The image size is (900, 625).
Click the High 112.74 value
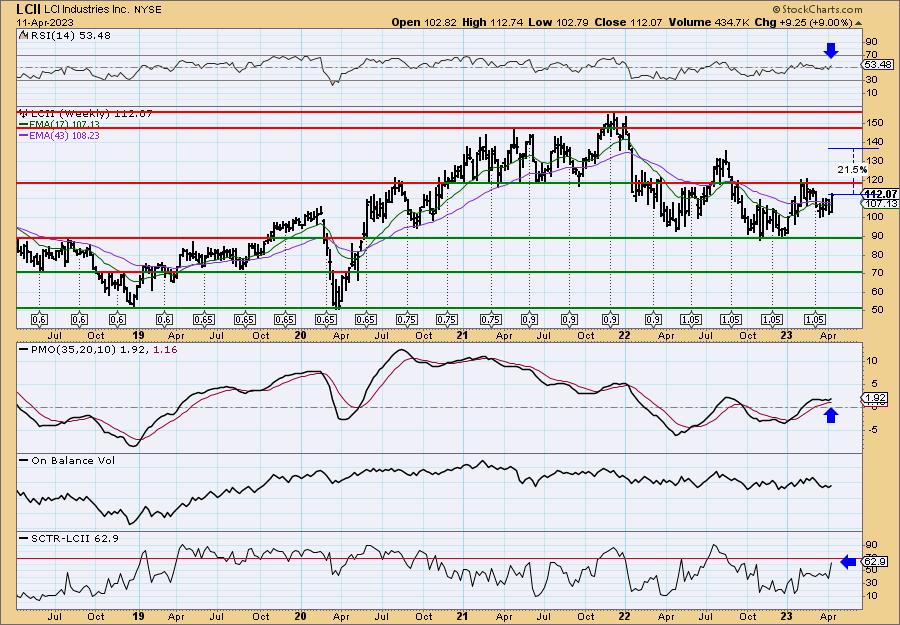pyautogui.click(x=492, y=22)
